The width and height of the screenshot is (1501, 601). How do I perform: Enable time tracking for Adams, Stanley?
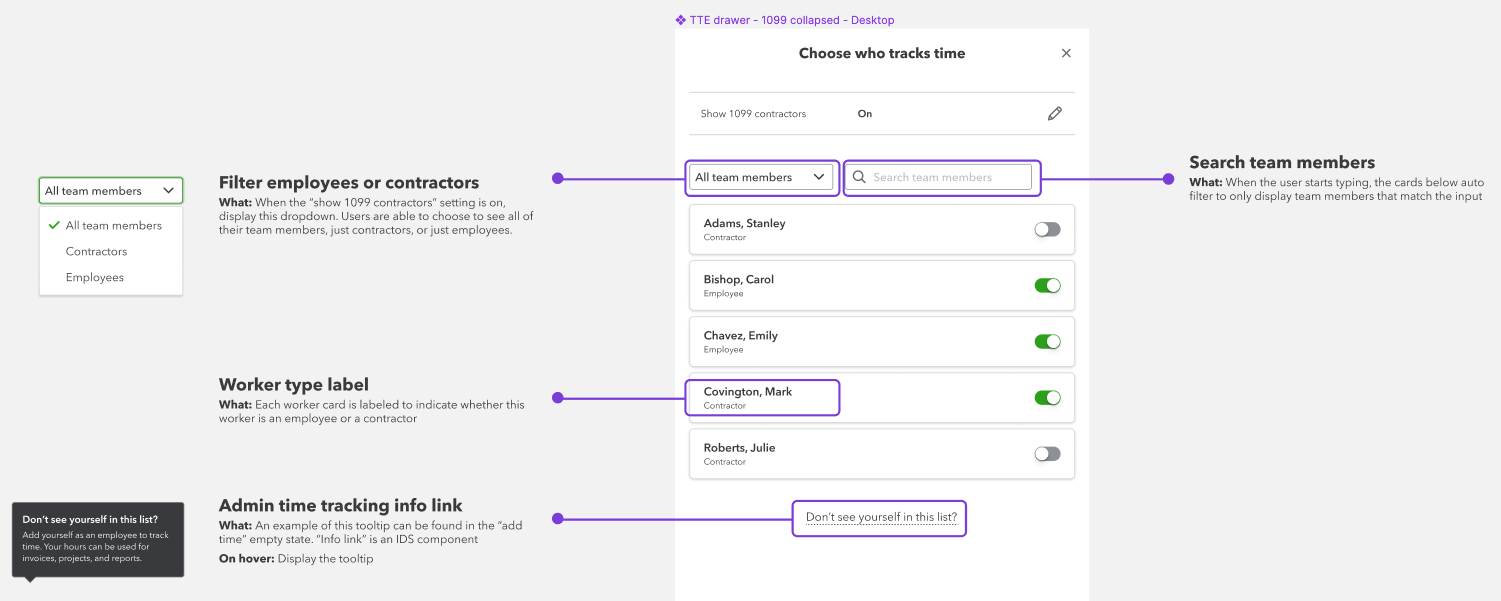click(x=1047, y=230)
